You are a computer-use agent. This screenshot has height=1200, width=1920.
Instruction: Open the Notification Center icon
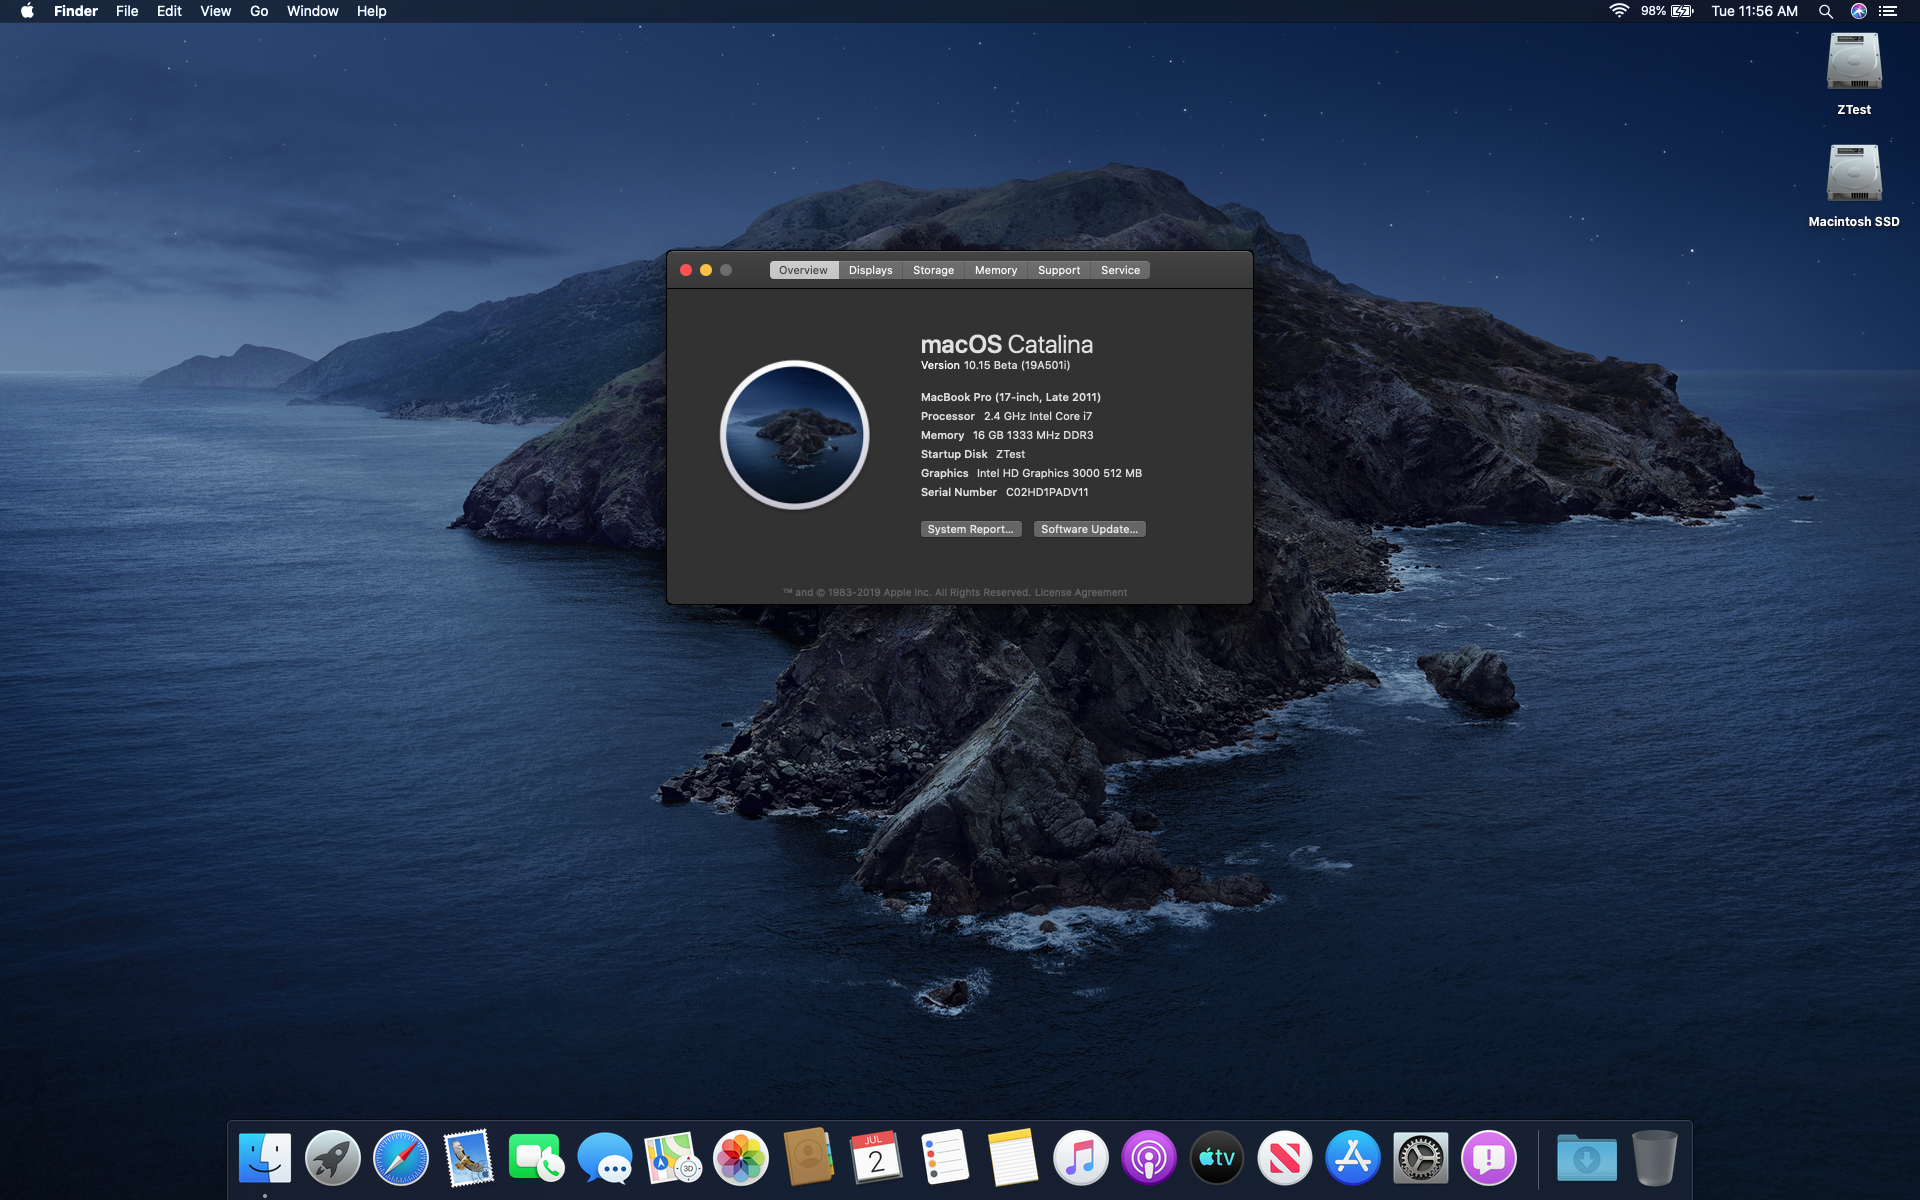coord(1888,11)
